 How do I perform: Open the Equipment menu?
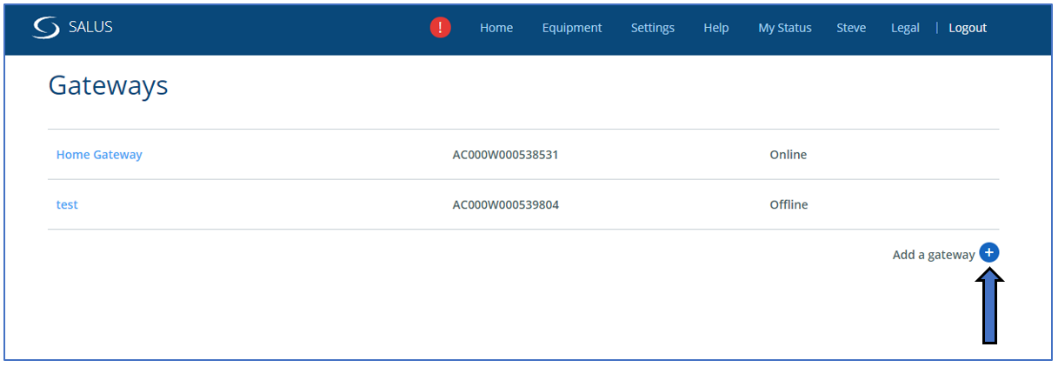[572, 28]
